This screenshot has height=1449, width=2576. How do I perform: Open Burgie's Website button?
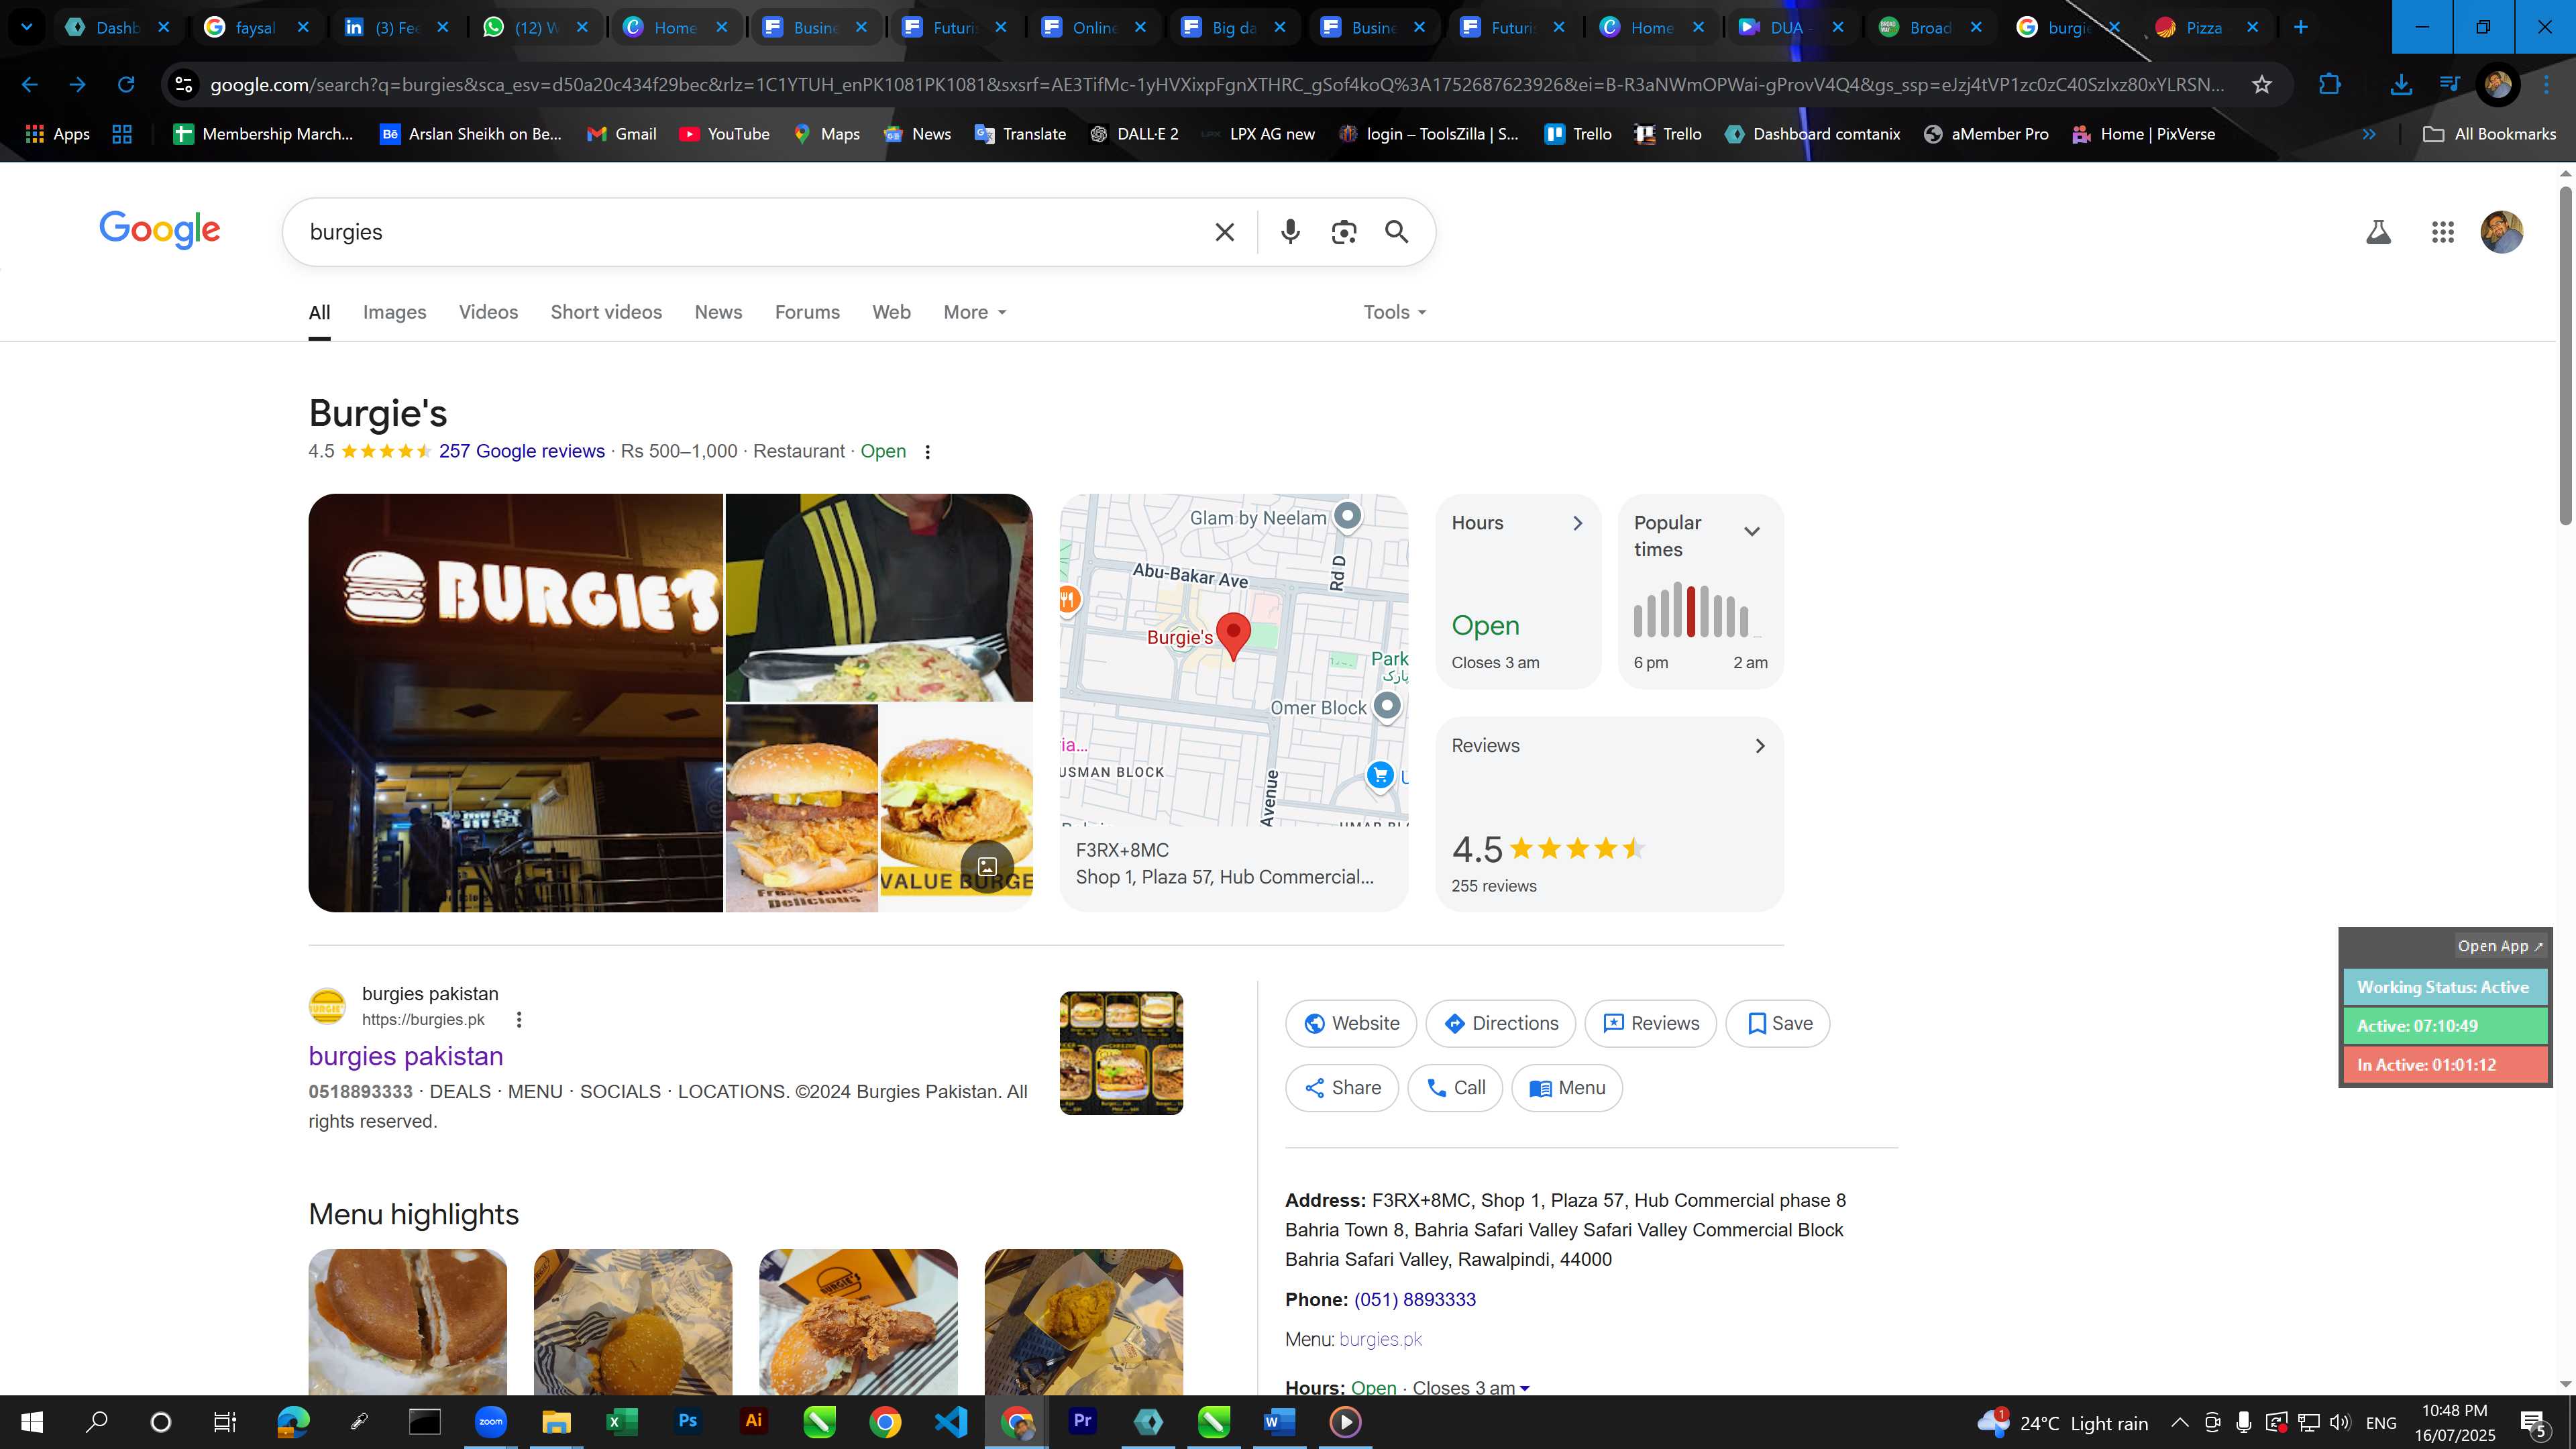pyautogui.click(x=1351, y=1023)
